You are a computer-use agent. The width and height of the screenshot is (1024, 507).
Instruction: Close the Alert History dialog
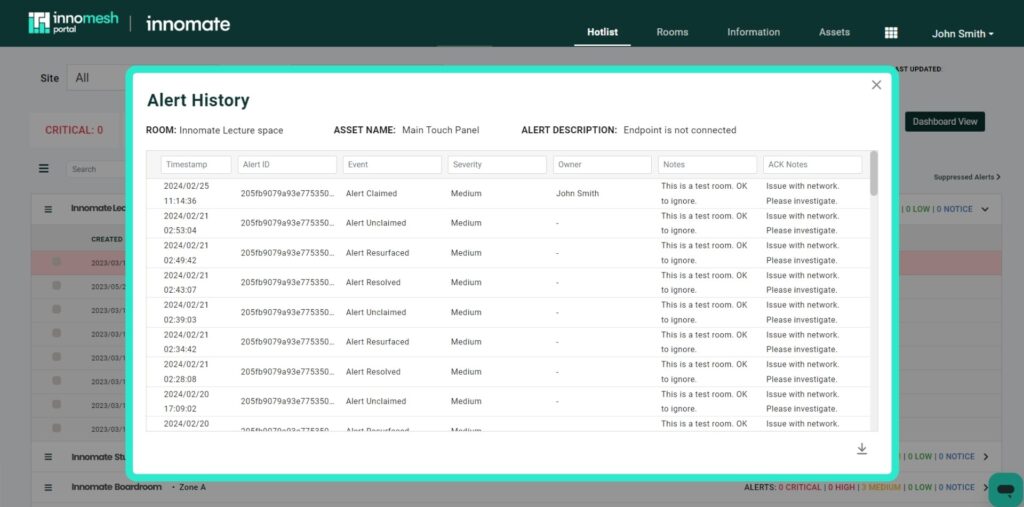point(876,85)
